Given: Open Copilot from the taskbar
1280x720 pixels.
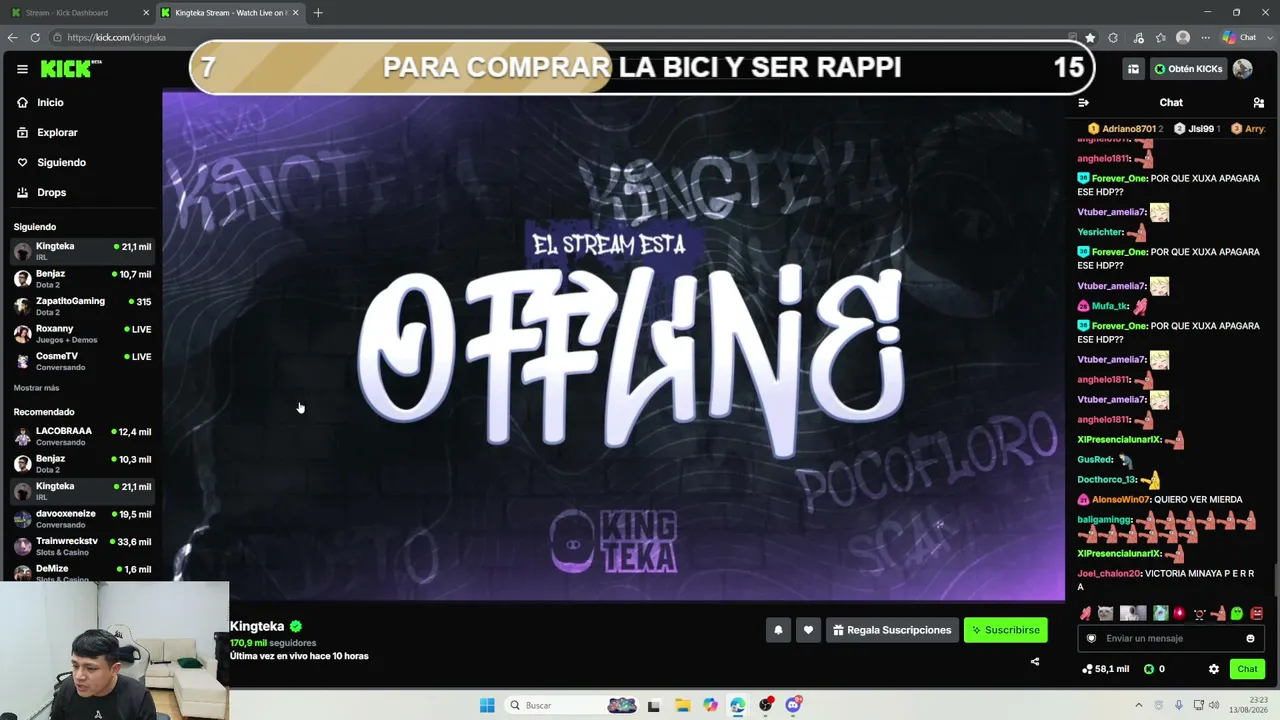Looking at the screenshot, I should [x=710, y=705].
